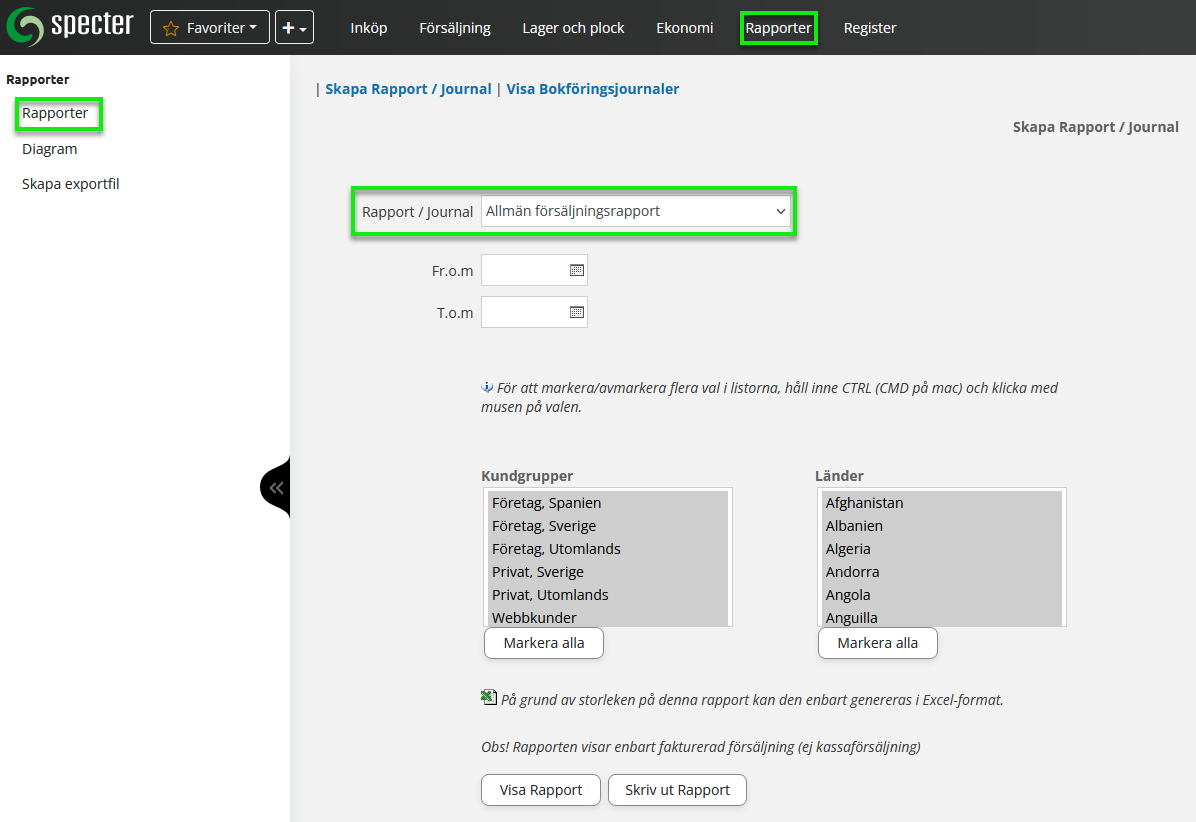Open the Rapport / Journal select box
Screen dimensions: 1196x822
[x=635, y=212]
